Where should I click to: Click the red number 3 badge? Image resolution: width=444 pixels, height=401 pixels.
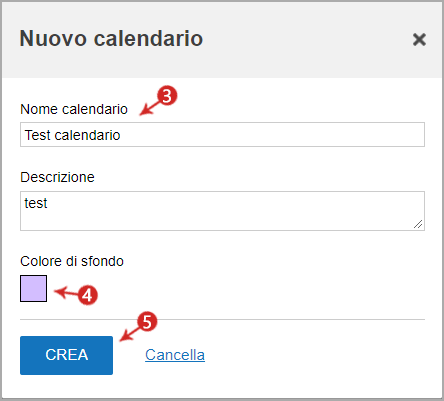tap(167, 96)
